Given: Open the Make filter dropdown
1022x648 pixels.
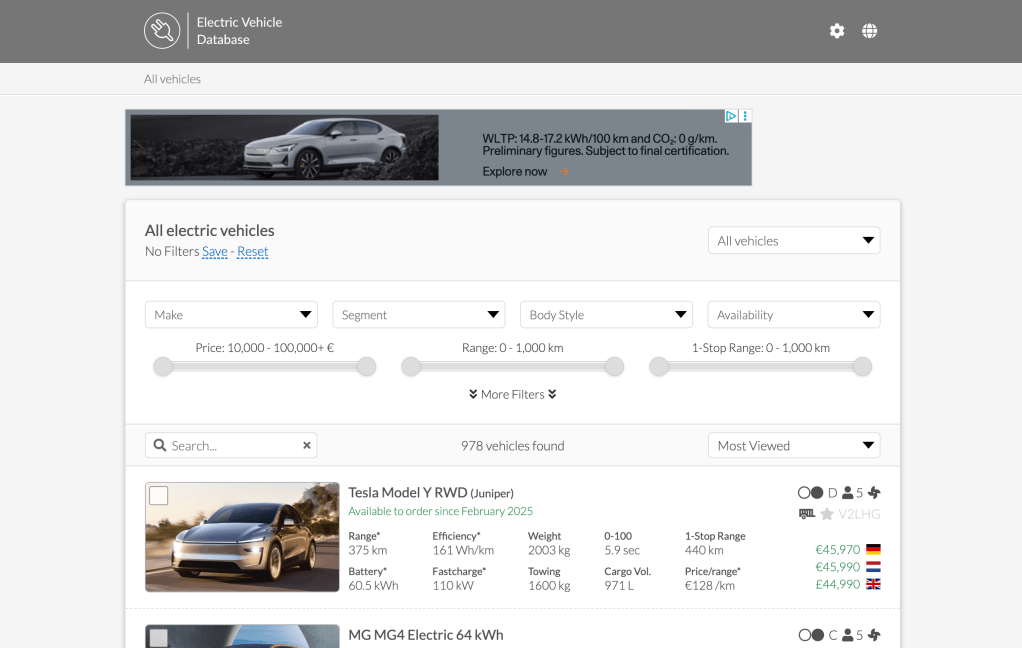Looking at the screenshot, I should [x=231, y=314].
